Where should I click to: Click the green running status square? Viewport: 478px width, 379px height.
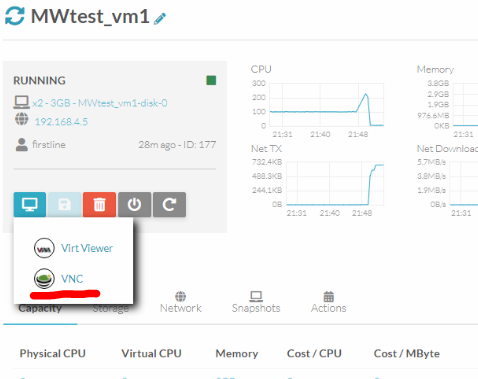(211, 80)
